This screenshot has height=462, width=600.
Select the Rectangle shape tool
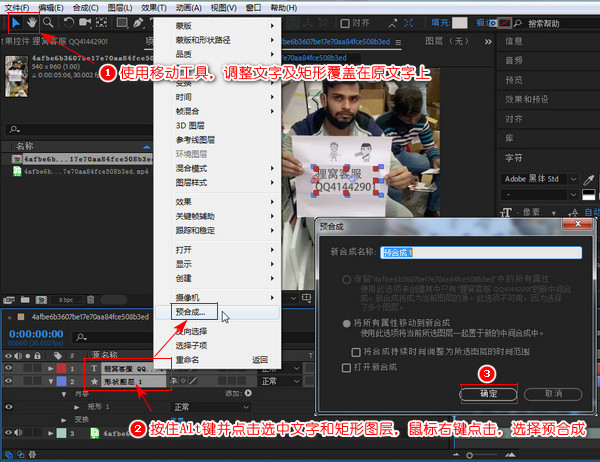pos(122,23)
